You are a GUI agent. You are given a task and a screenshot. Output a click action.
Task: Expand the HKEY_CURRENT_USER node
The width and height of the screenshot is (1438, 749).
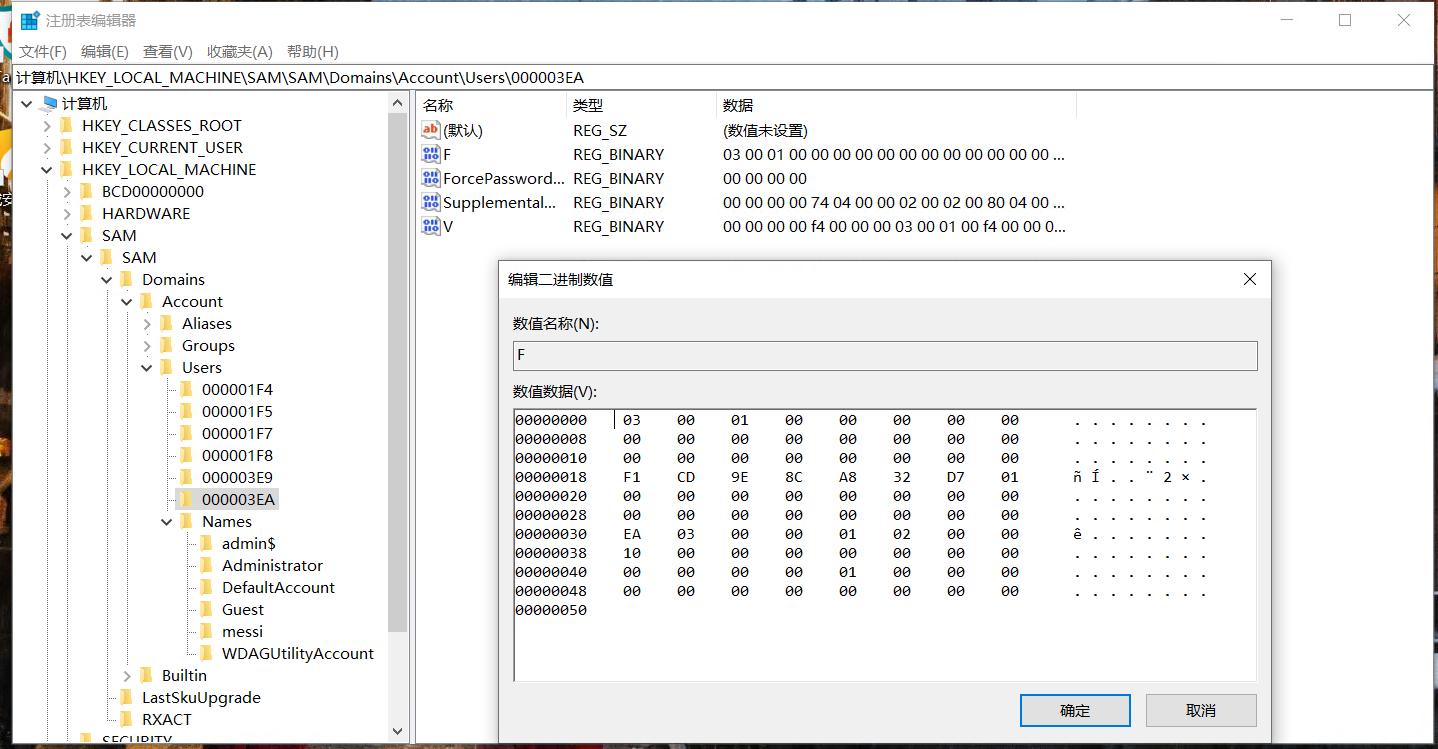(x=47, y=147)
